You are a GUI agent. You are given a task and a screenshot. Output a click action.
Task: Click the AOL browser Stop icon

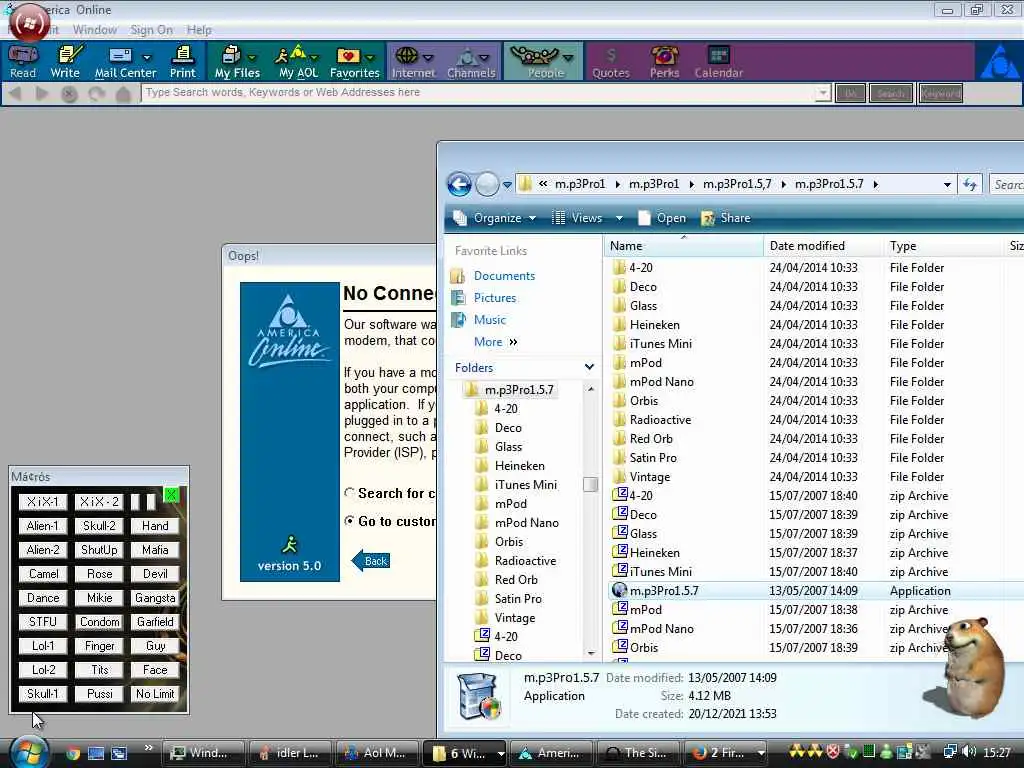69,94
